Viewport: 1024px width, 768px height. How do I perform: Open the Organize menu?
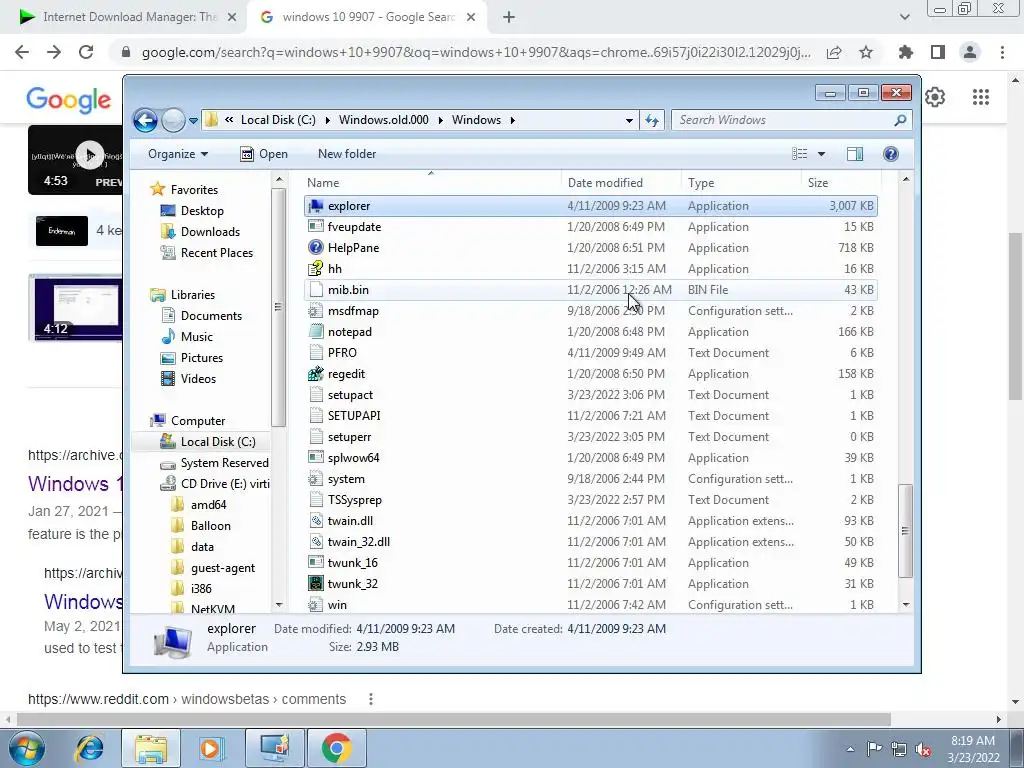click(178, 154)
